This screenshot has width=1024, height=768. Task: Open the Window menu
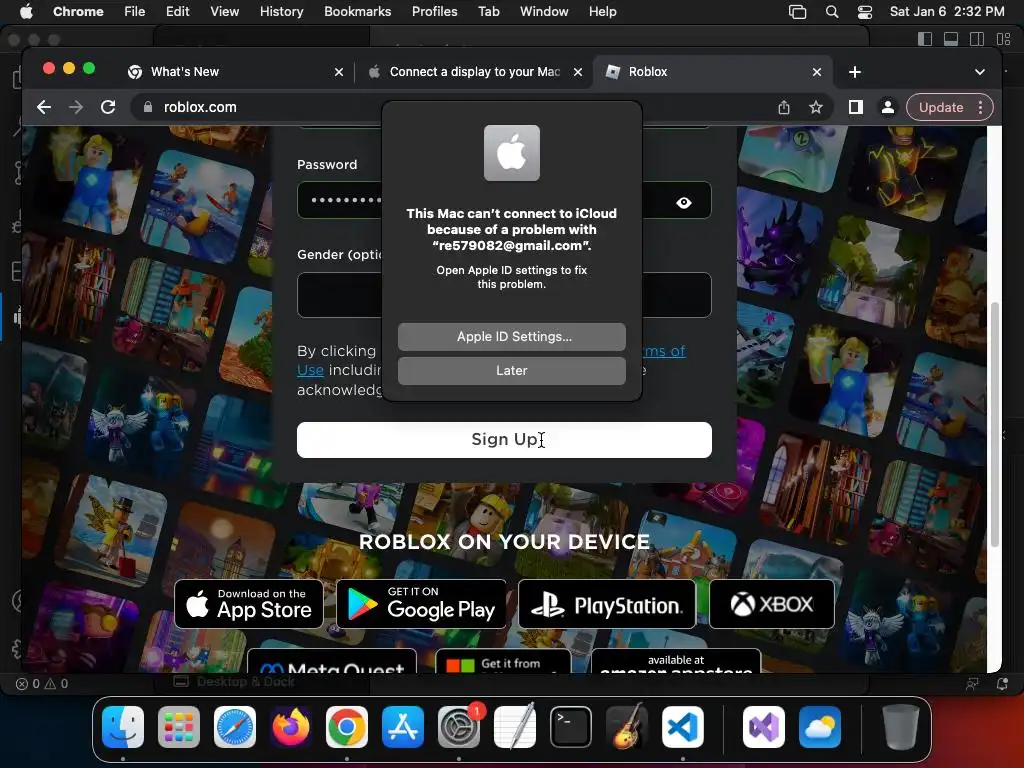click(544, 11)
